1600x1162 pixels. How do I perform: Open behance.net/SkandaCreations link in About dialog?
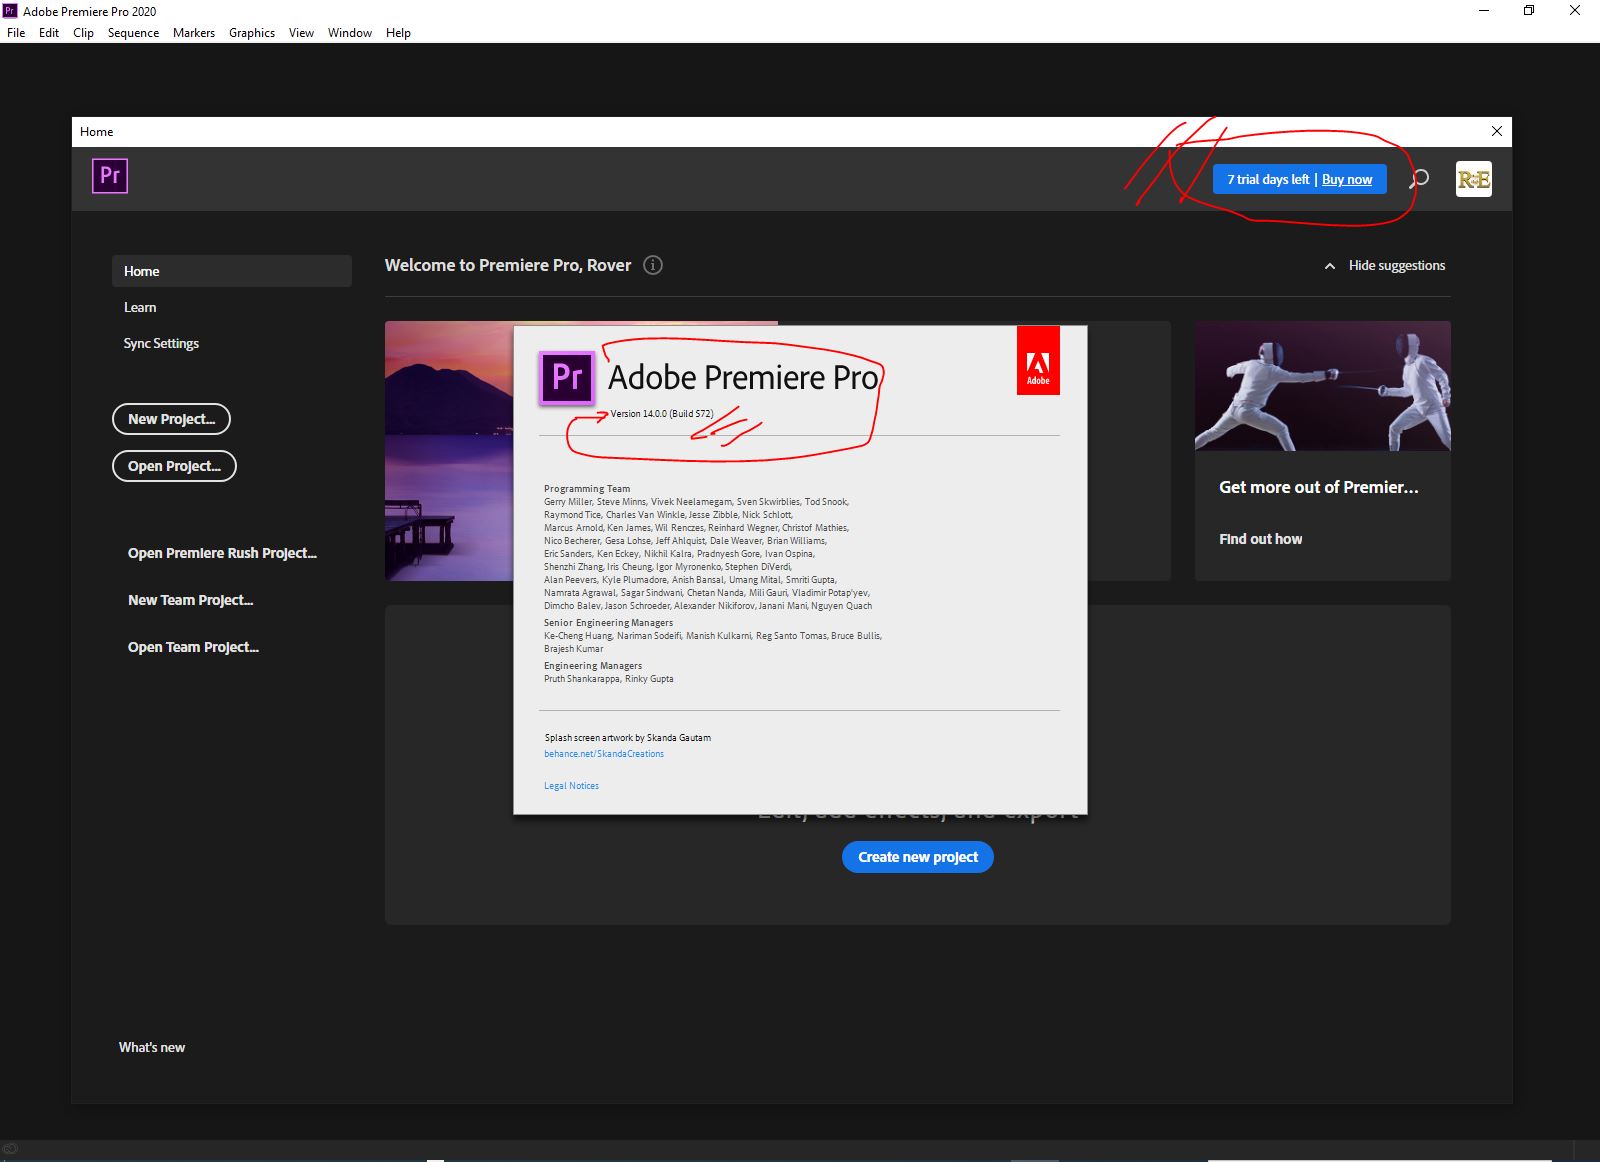[x=604, y=754]
